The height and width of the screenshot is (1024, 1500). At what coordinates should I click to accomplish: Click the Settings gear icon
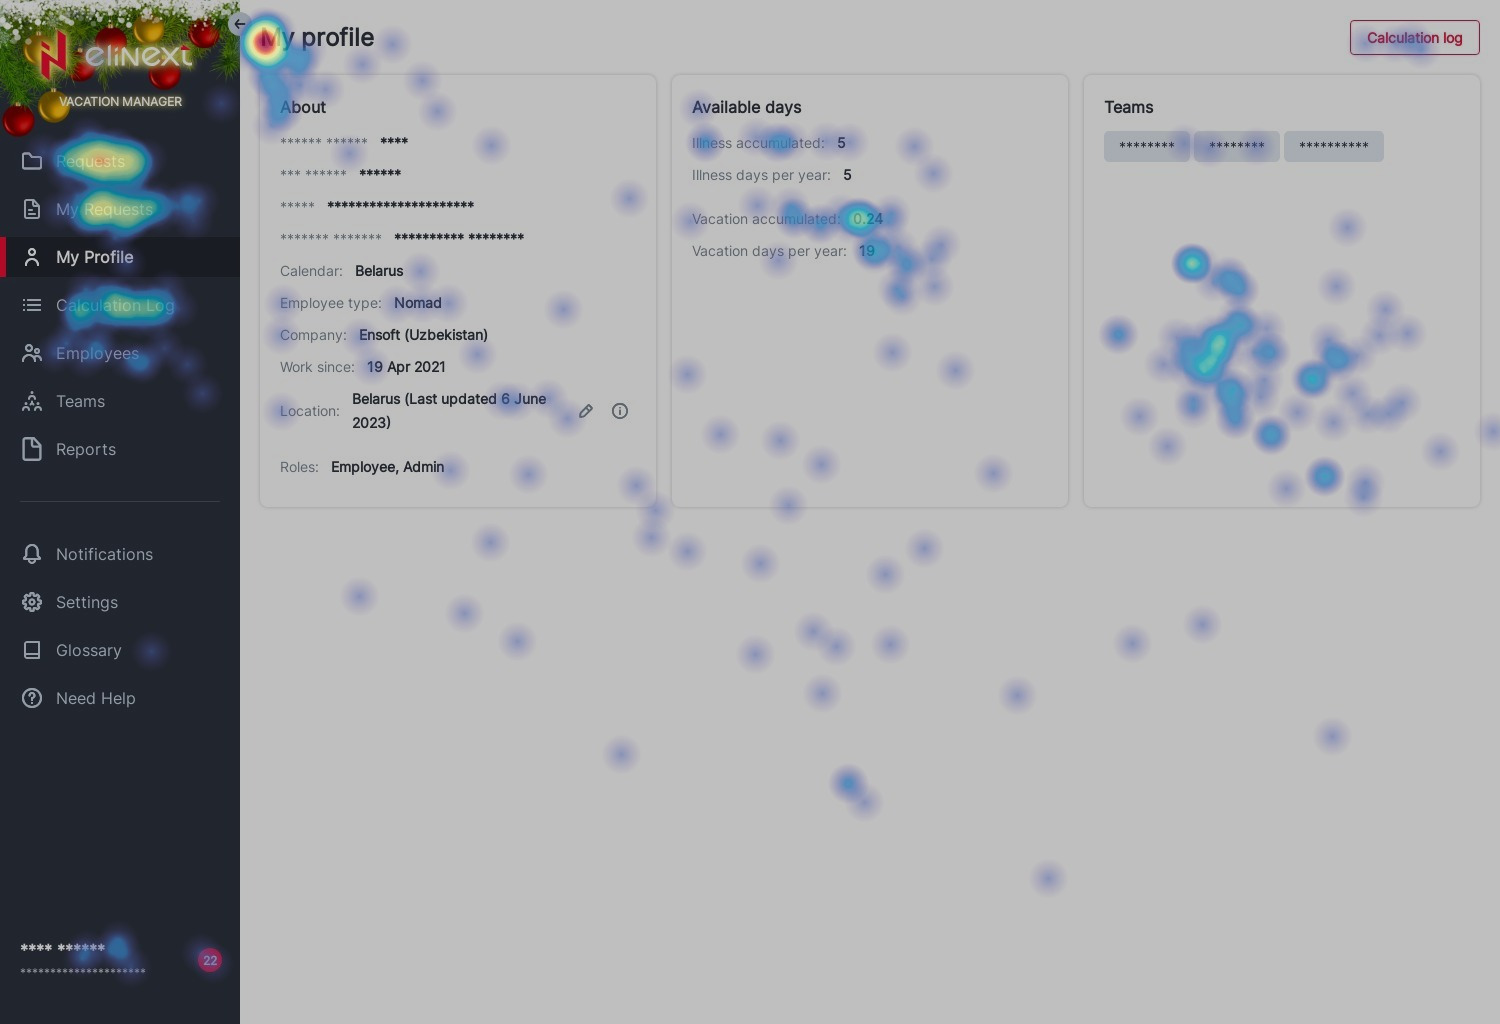32,602
